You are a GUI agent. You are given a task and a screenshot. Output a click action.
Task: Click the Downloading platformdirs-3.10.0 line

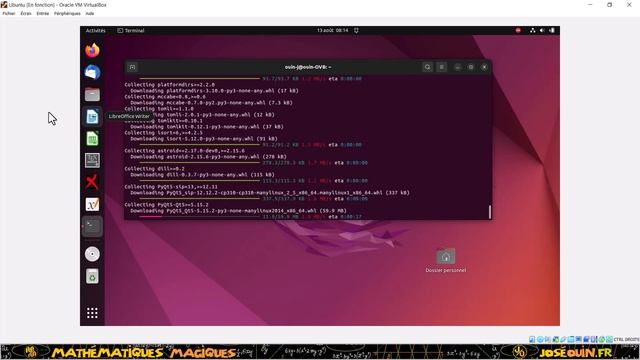pos(214,91)
